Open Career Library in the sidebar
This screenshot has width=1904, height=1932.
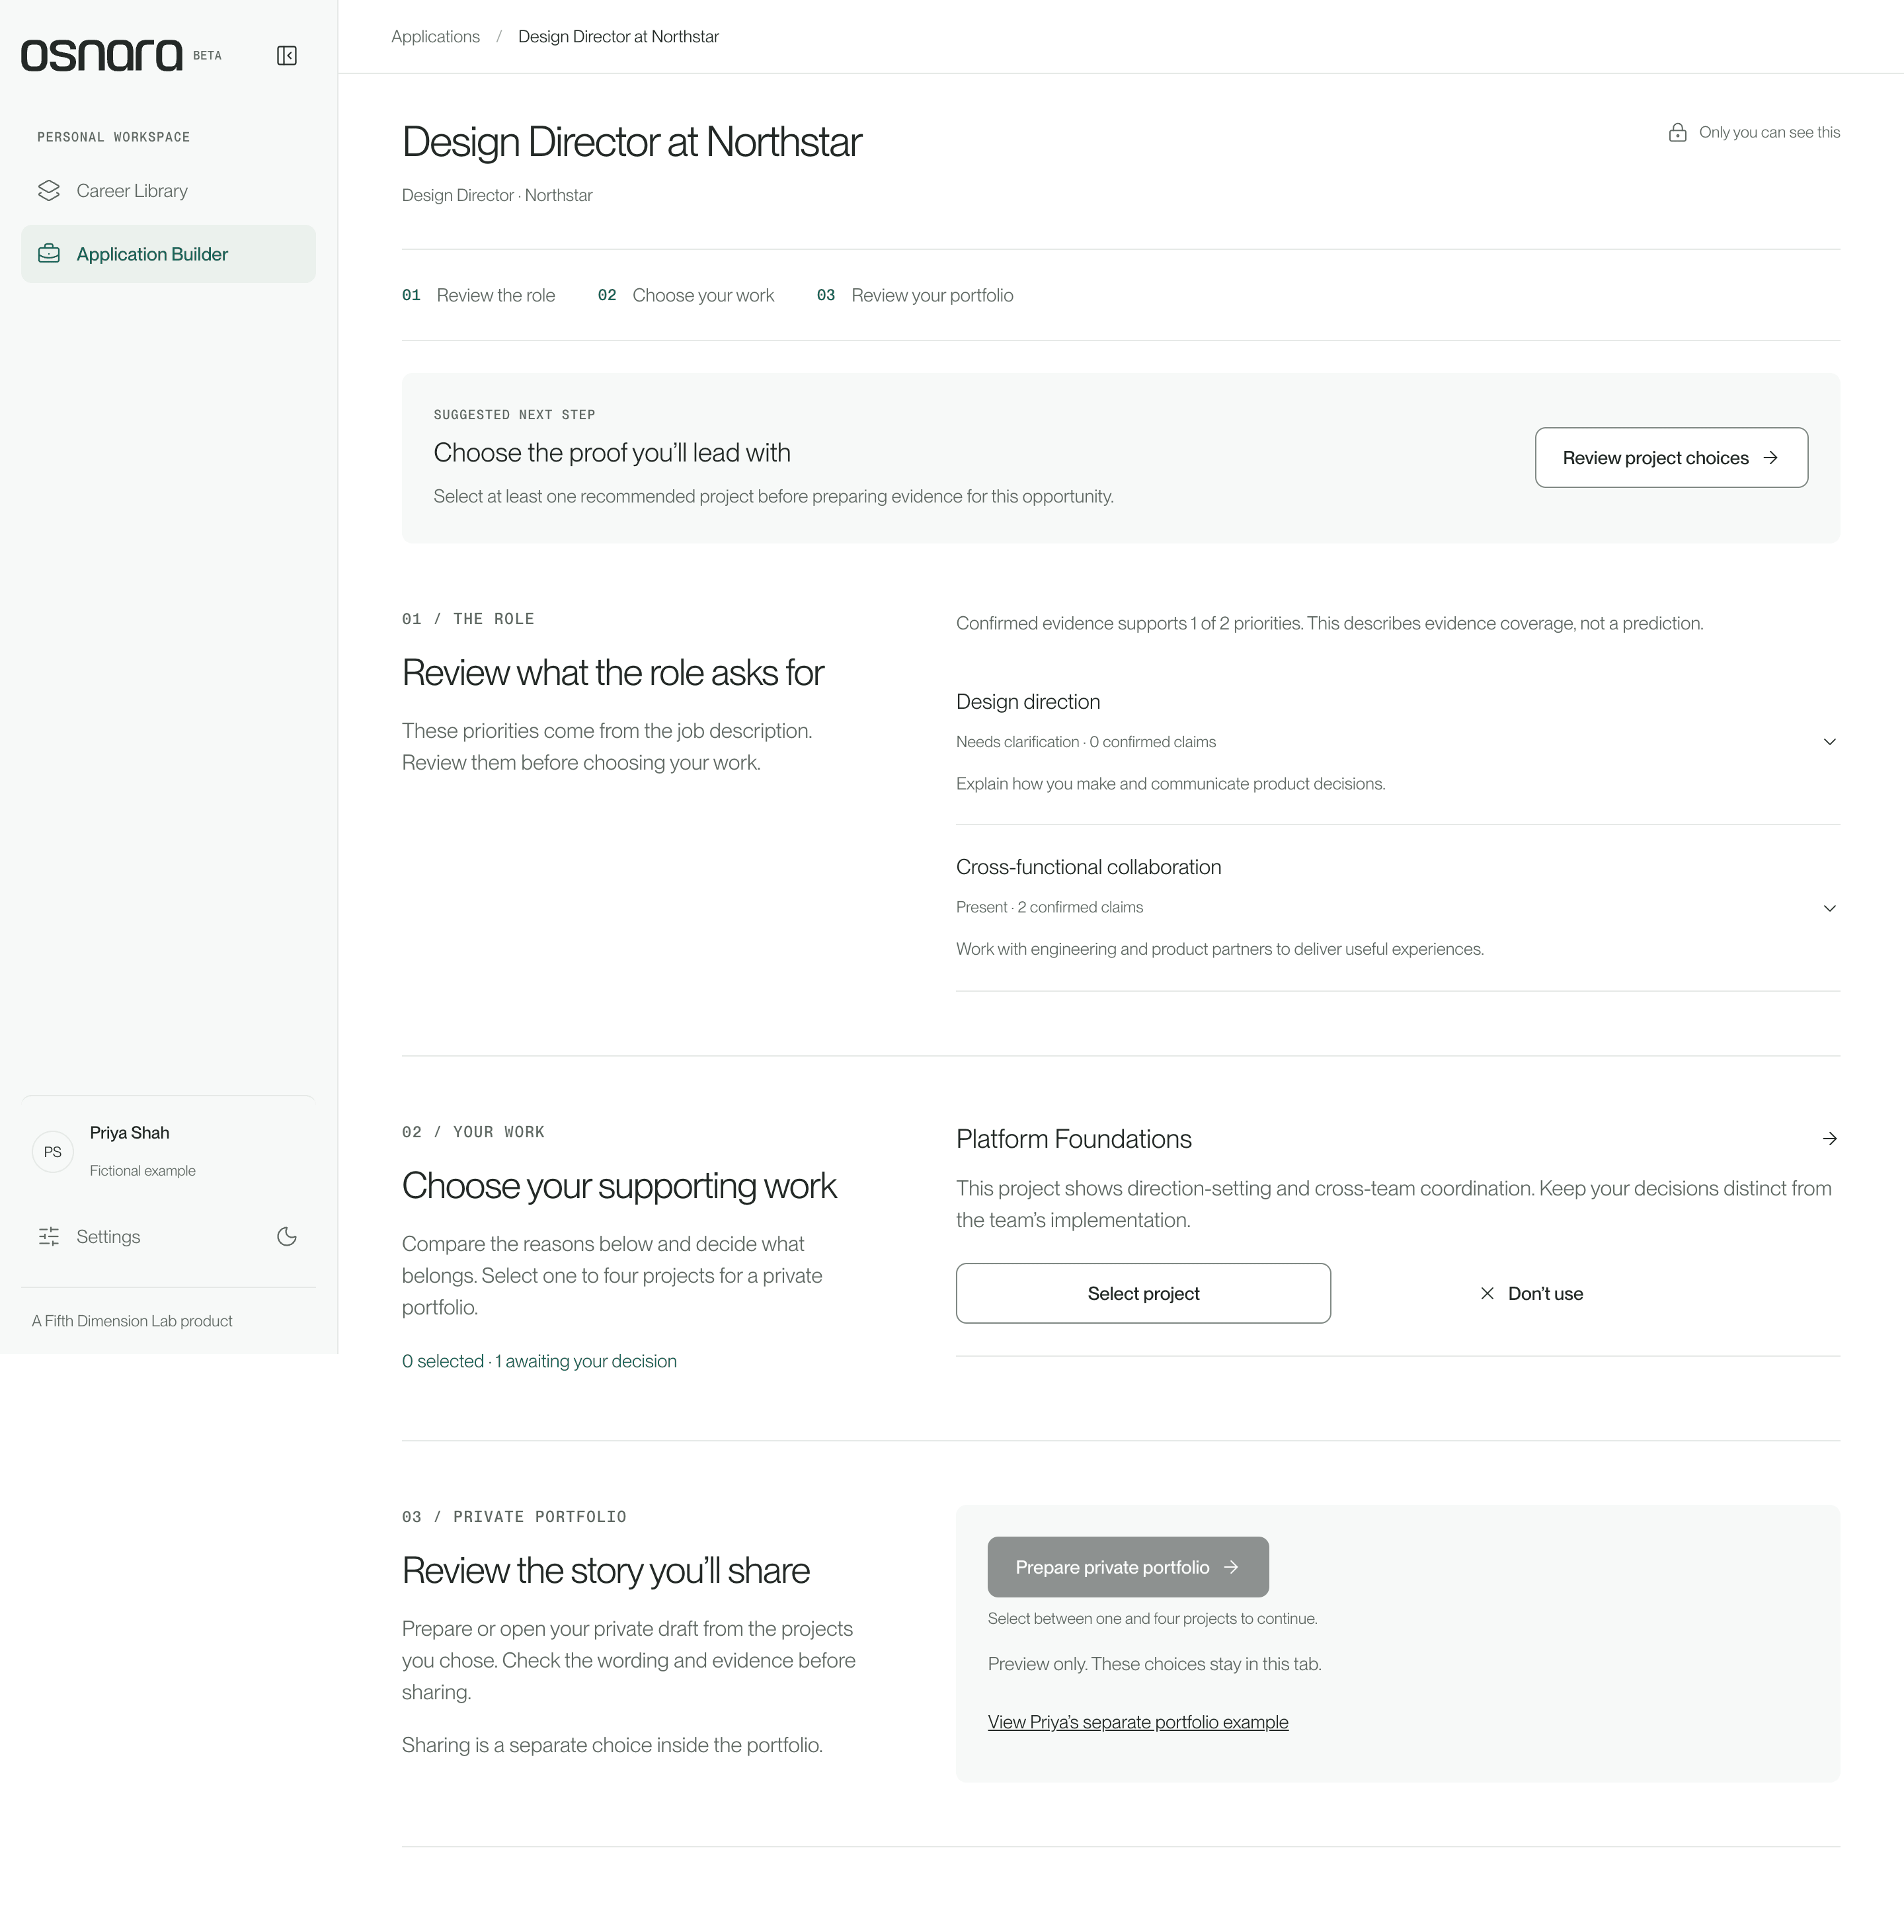click(168, 190)
